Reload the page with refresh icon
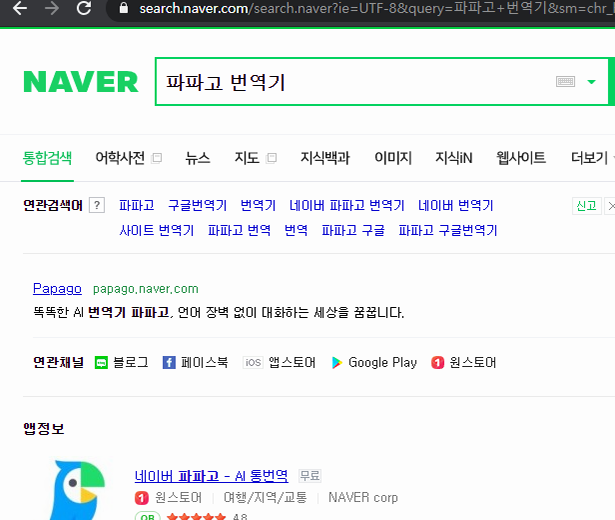This screenshot has width=615, height=520. pyautogui.click(x=84, y=8)
